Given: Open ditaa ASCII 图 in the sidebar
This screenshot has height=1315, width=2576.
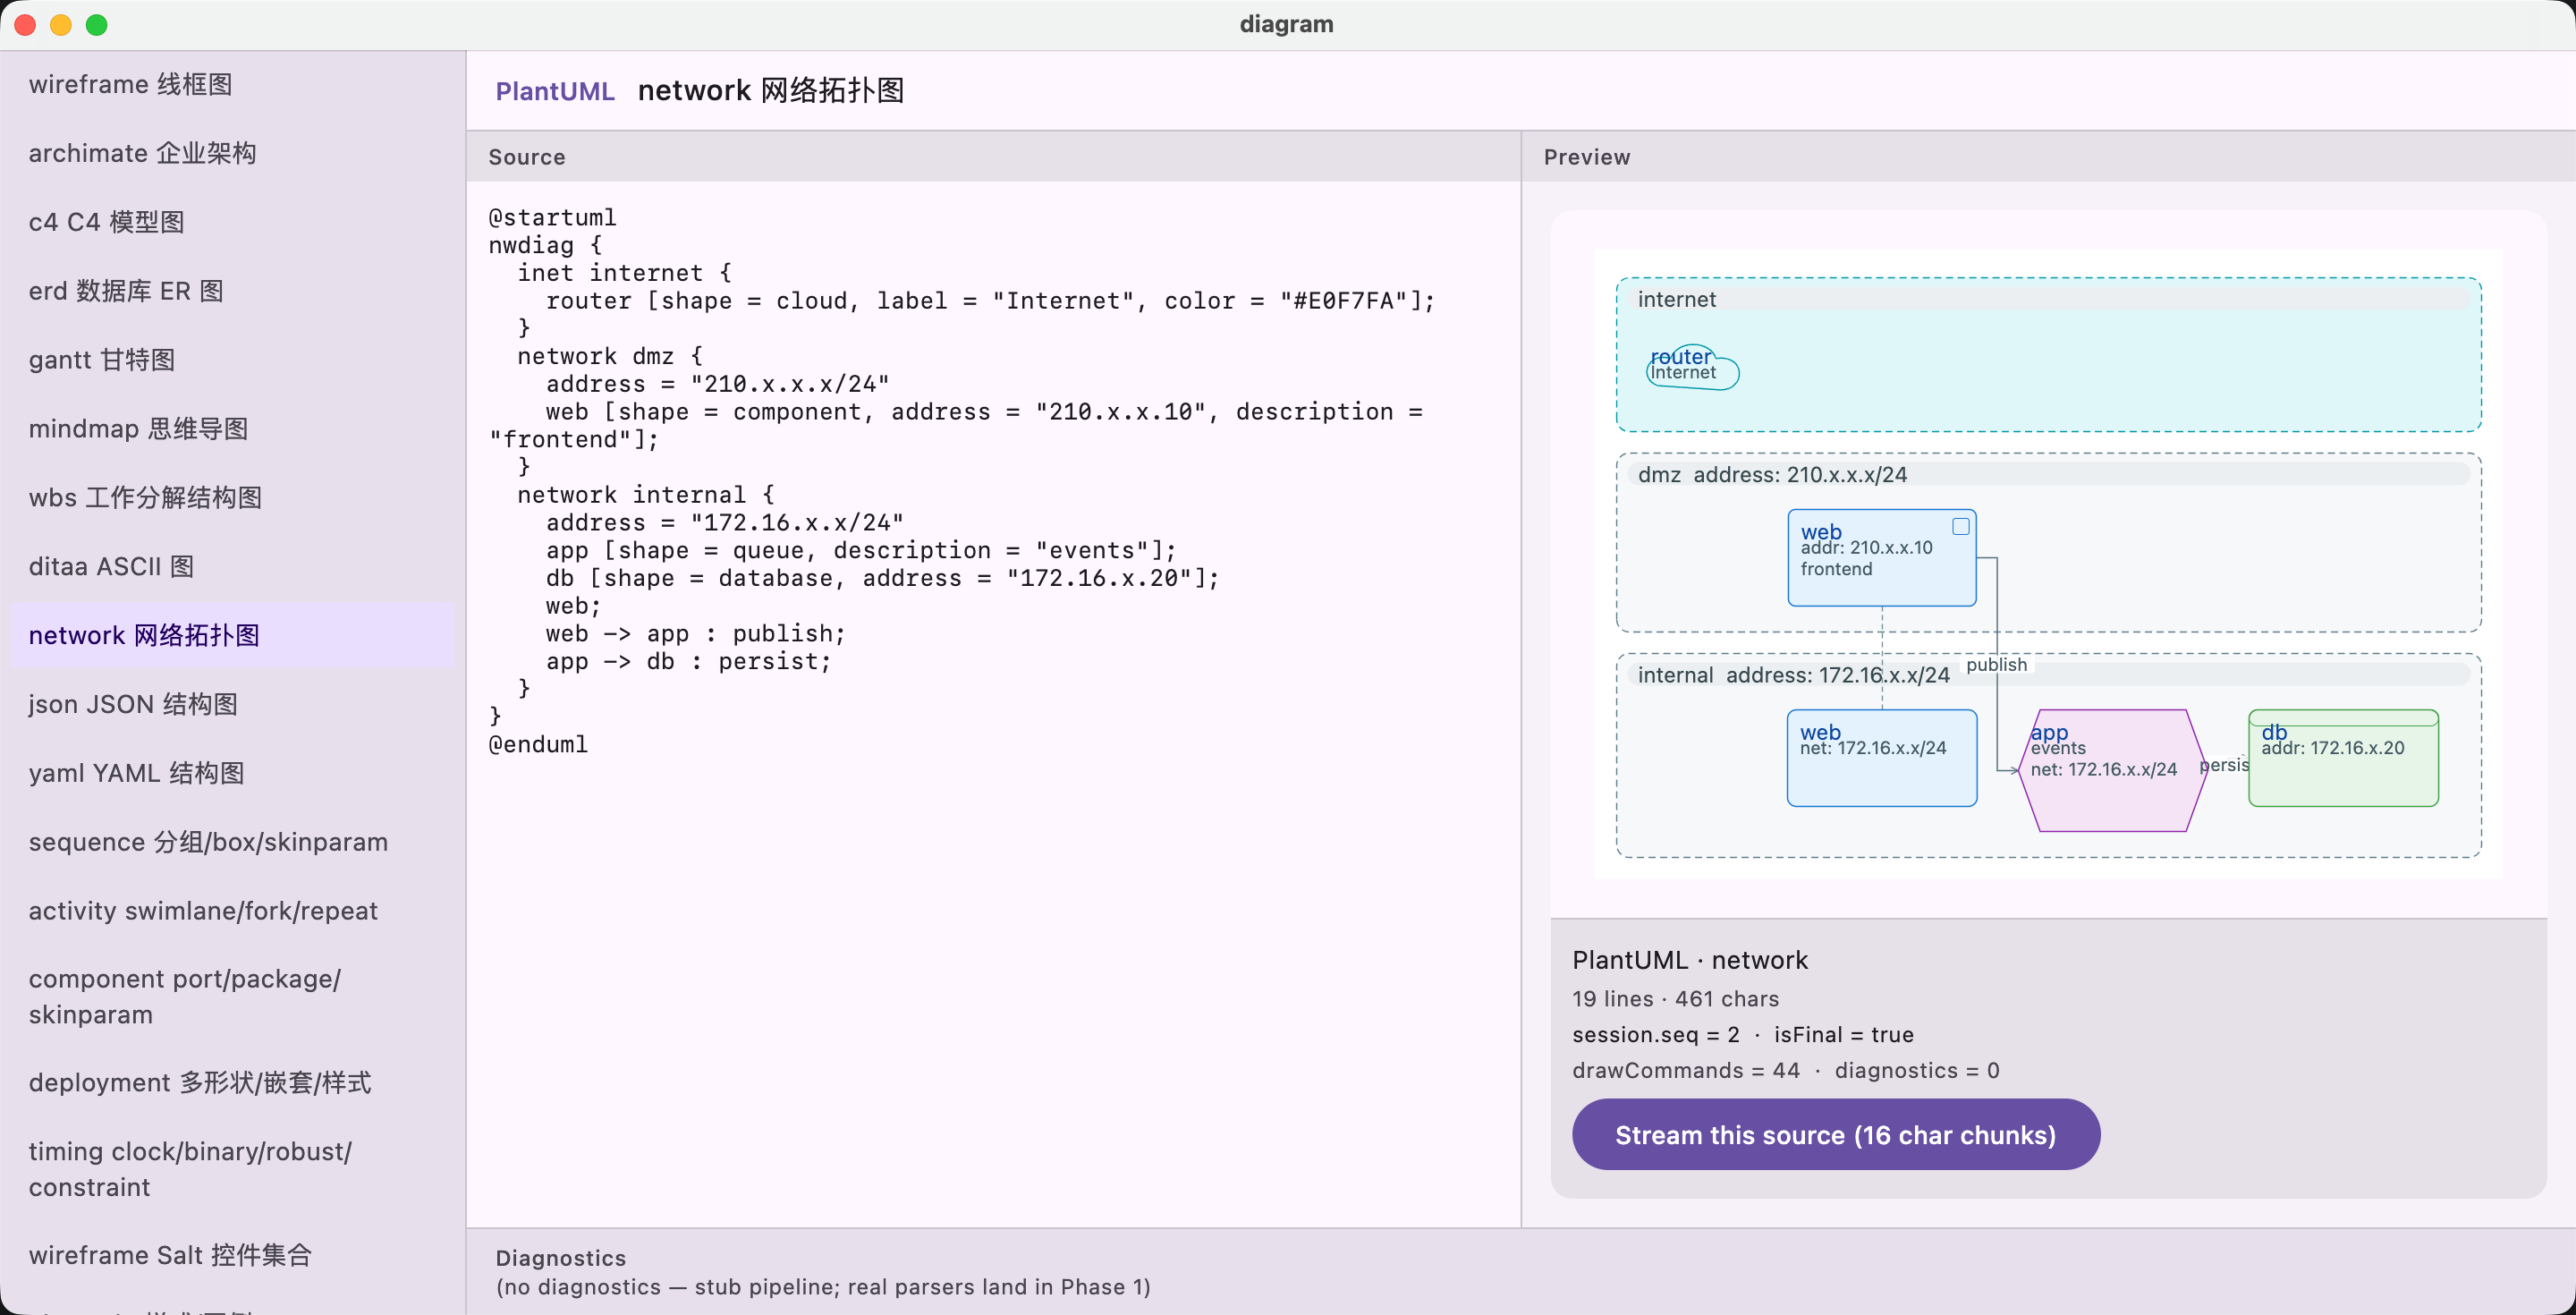Looking at the screenshot, I should 232,567.
